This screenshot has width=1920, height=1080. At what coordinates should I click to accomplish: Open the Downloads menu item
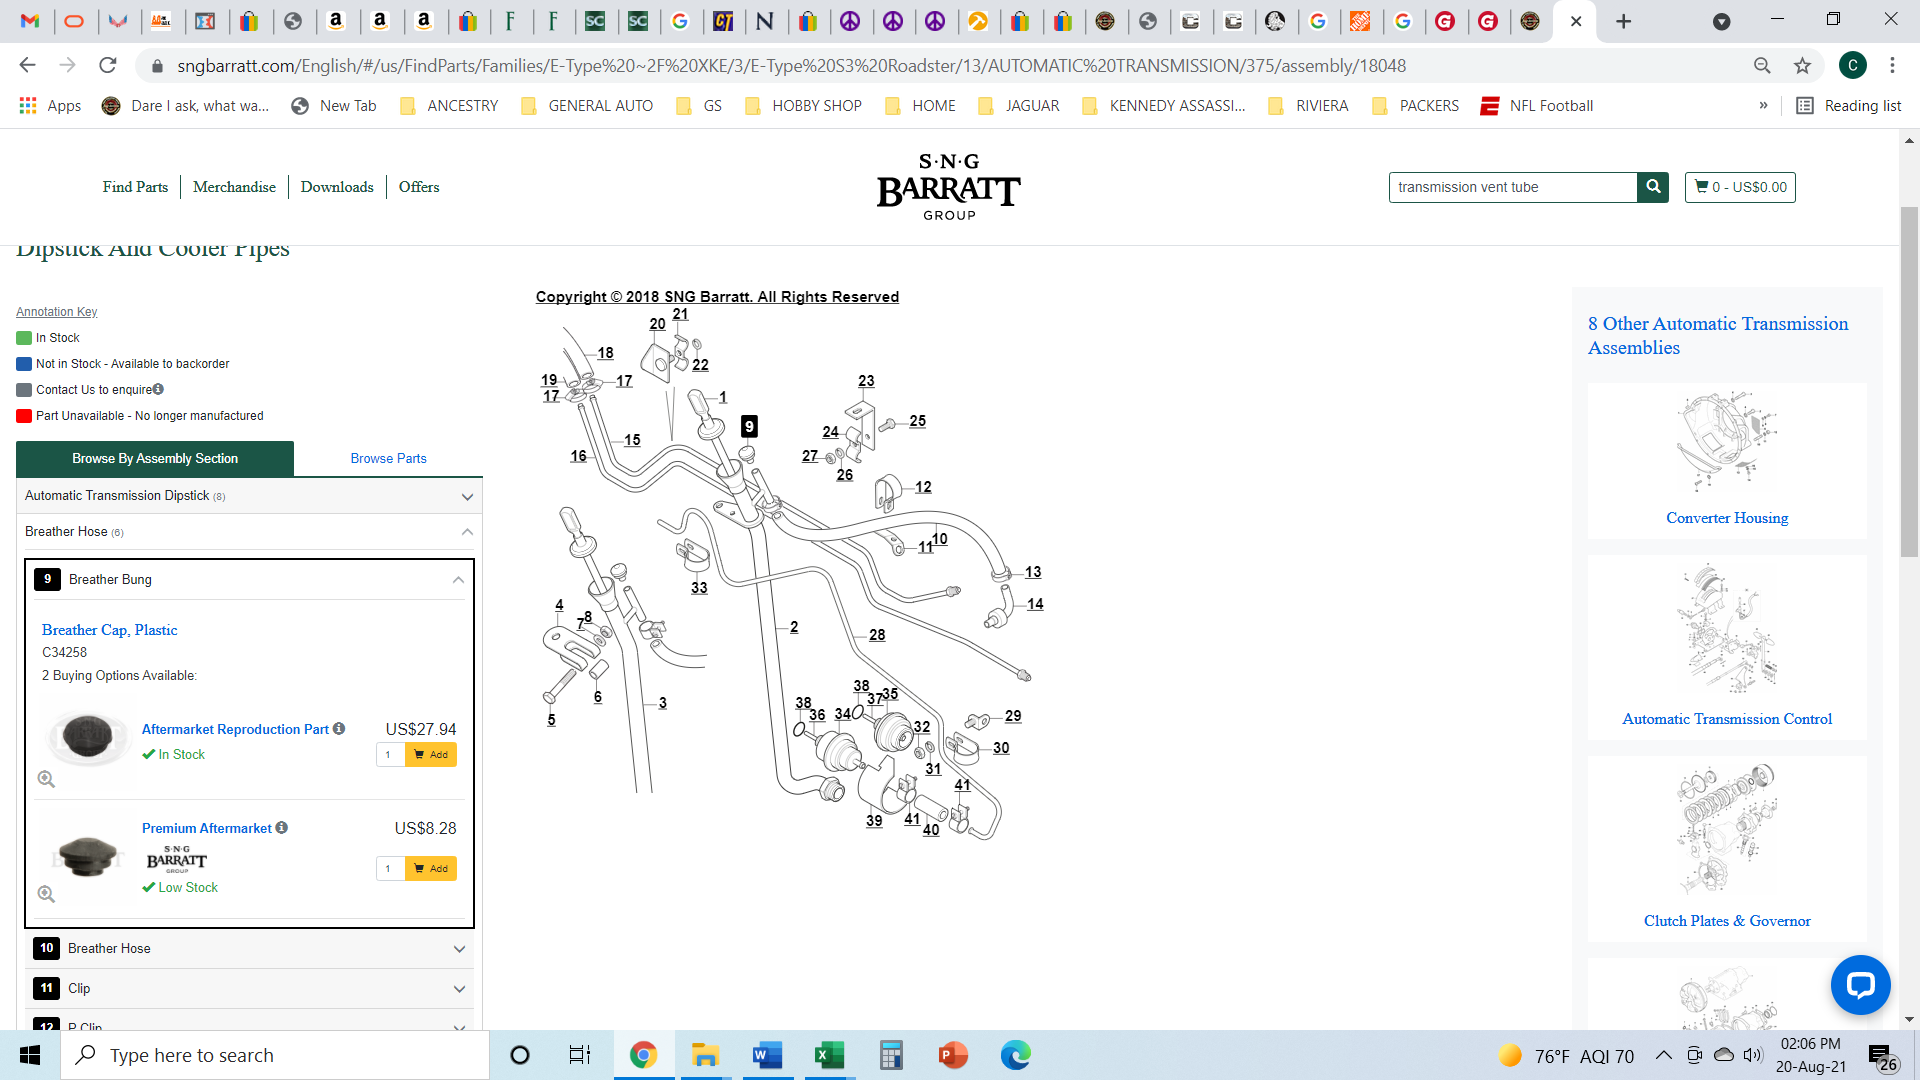coord(337,187)
